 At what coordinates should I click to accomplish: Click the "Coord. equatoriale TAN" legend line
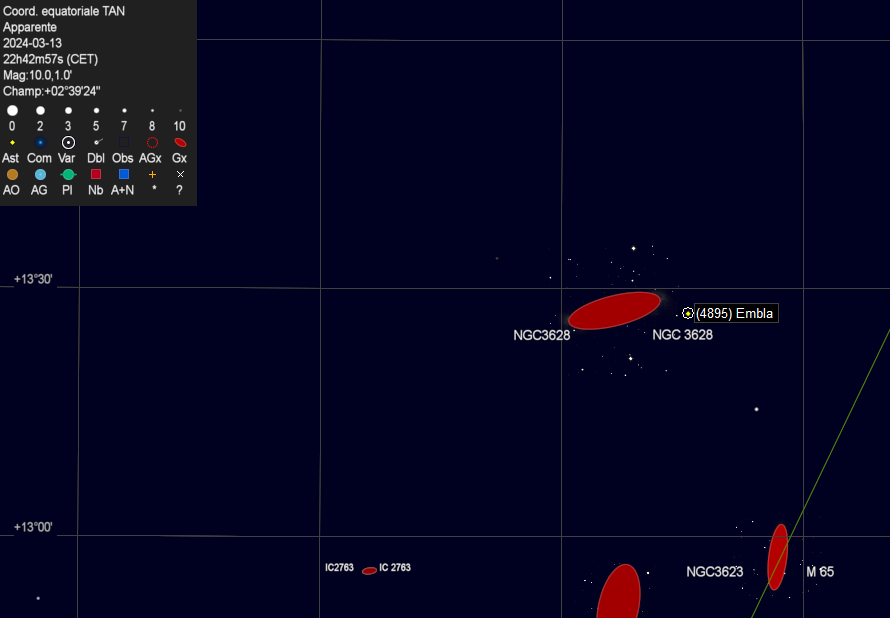tap(64, 11)
